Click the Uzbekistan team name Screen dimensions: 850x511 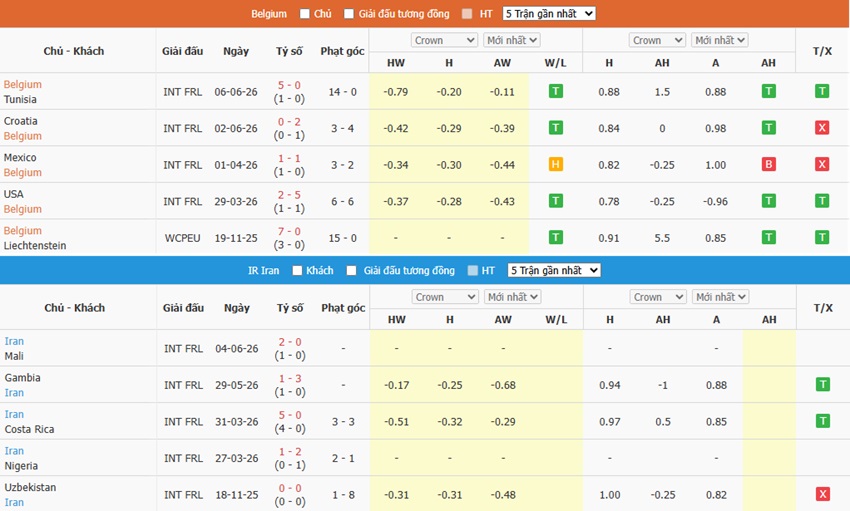pos(30,487)
